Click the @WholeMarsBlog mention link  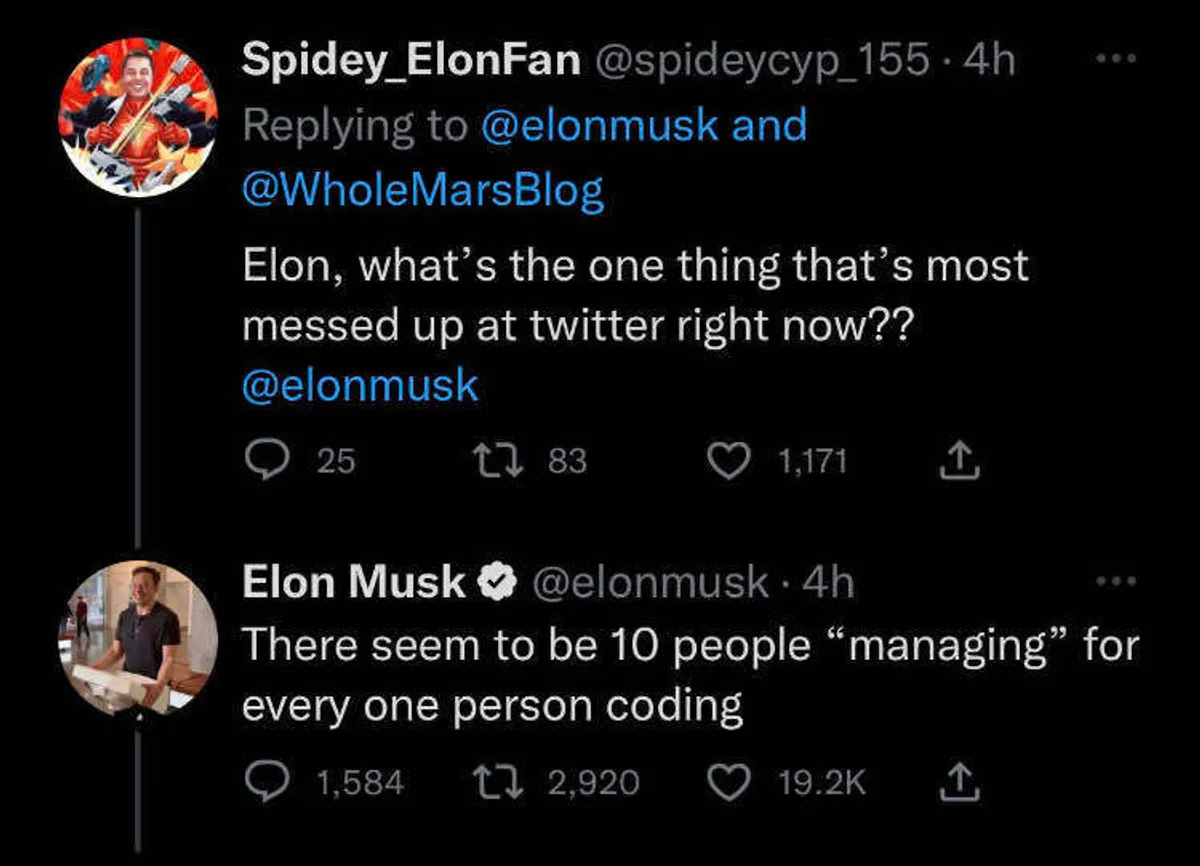(423, 190)
